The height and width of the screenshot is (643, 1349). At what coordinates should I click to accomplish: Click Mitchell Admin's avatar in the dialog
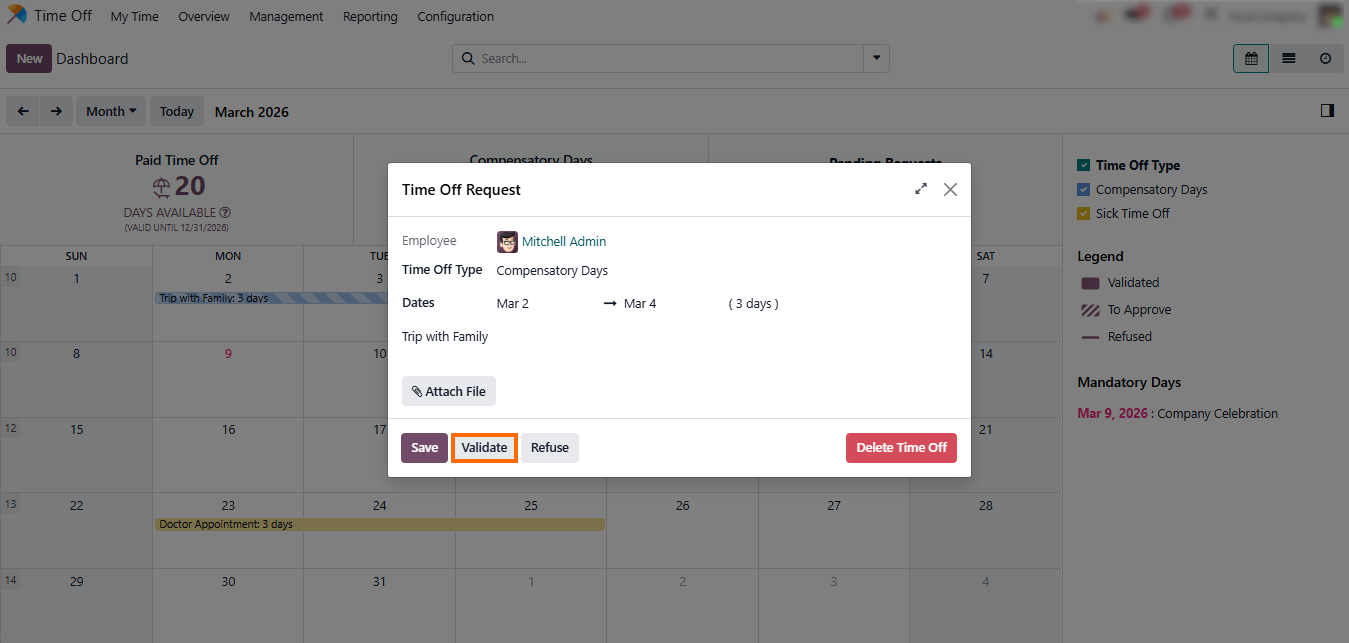coord(508,242)
